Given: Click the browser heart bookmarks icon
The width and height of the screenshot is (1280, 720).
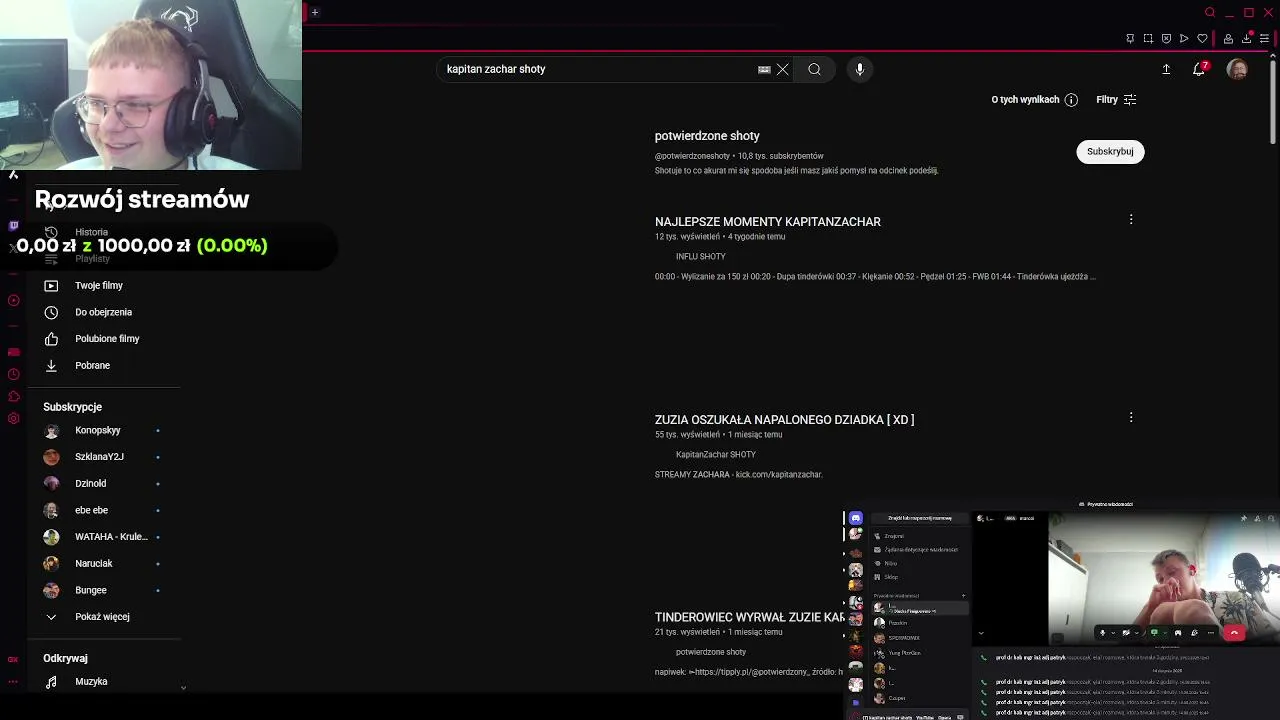Looking at the screenshot, I should coord(1202,38).
